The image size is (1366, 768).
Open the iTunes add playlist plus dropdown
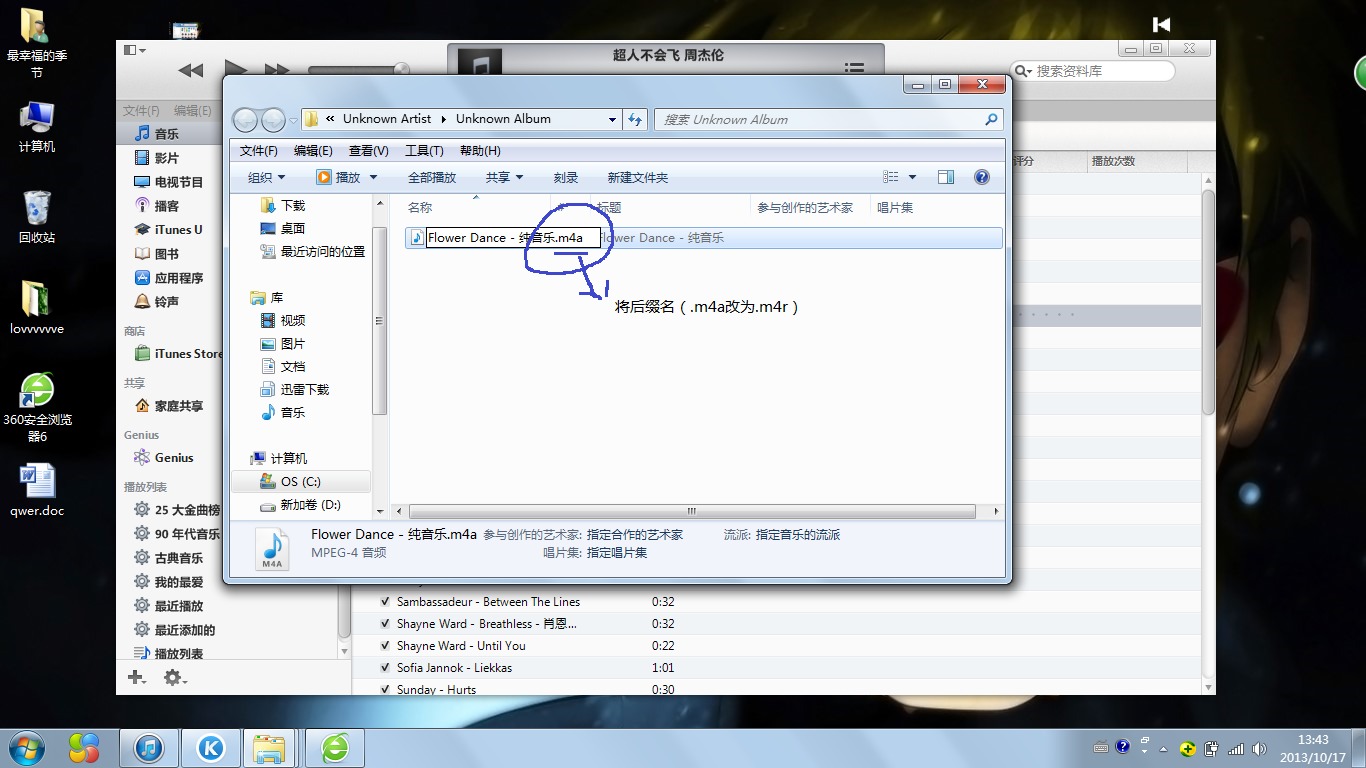tap(137, 678)
